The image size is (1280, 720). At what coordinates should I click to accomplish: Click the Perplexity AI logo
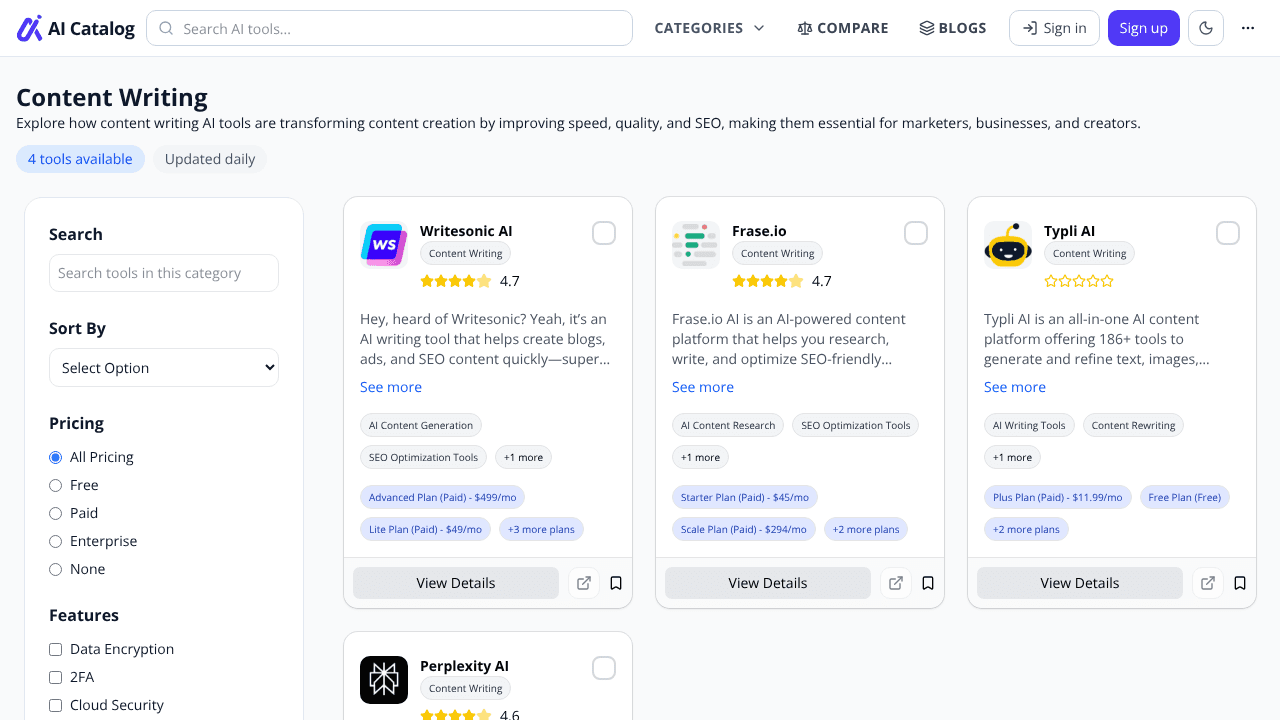point(384,680)
